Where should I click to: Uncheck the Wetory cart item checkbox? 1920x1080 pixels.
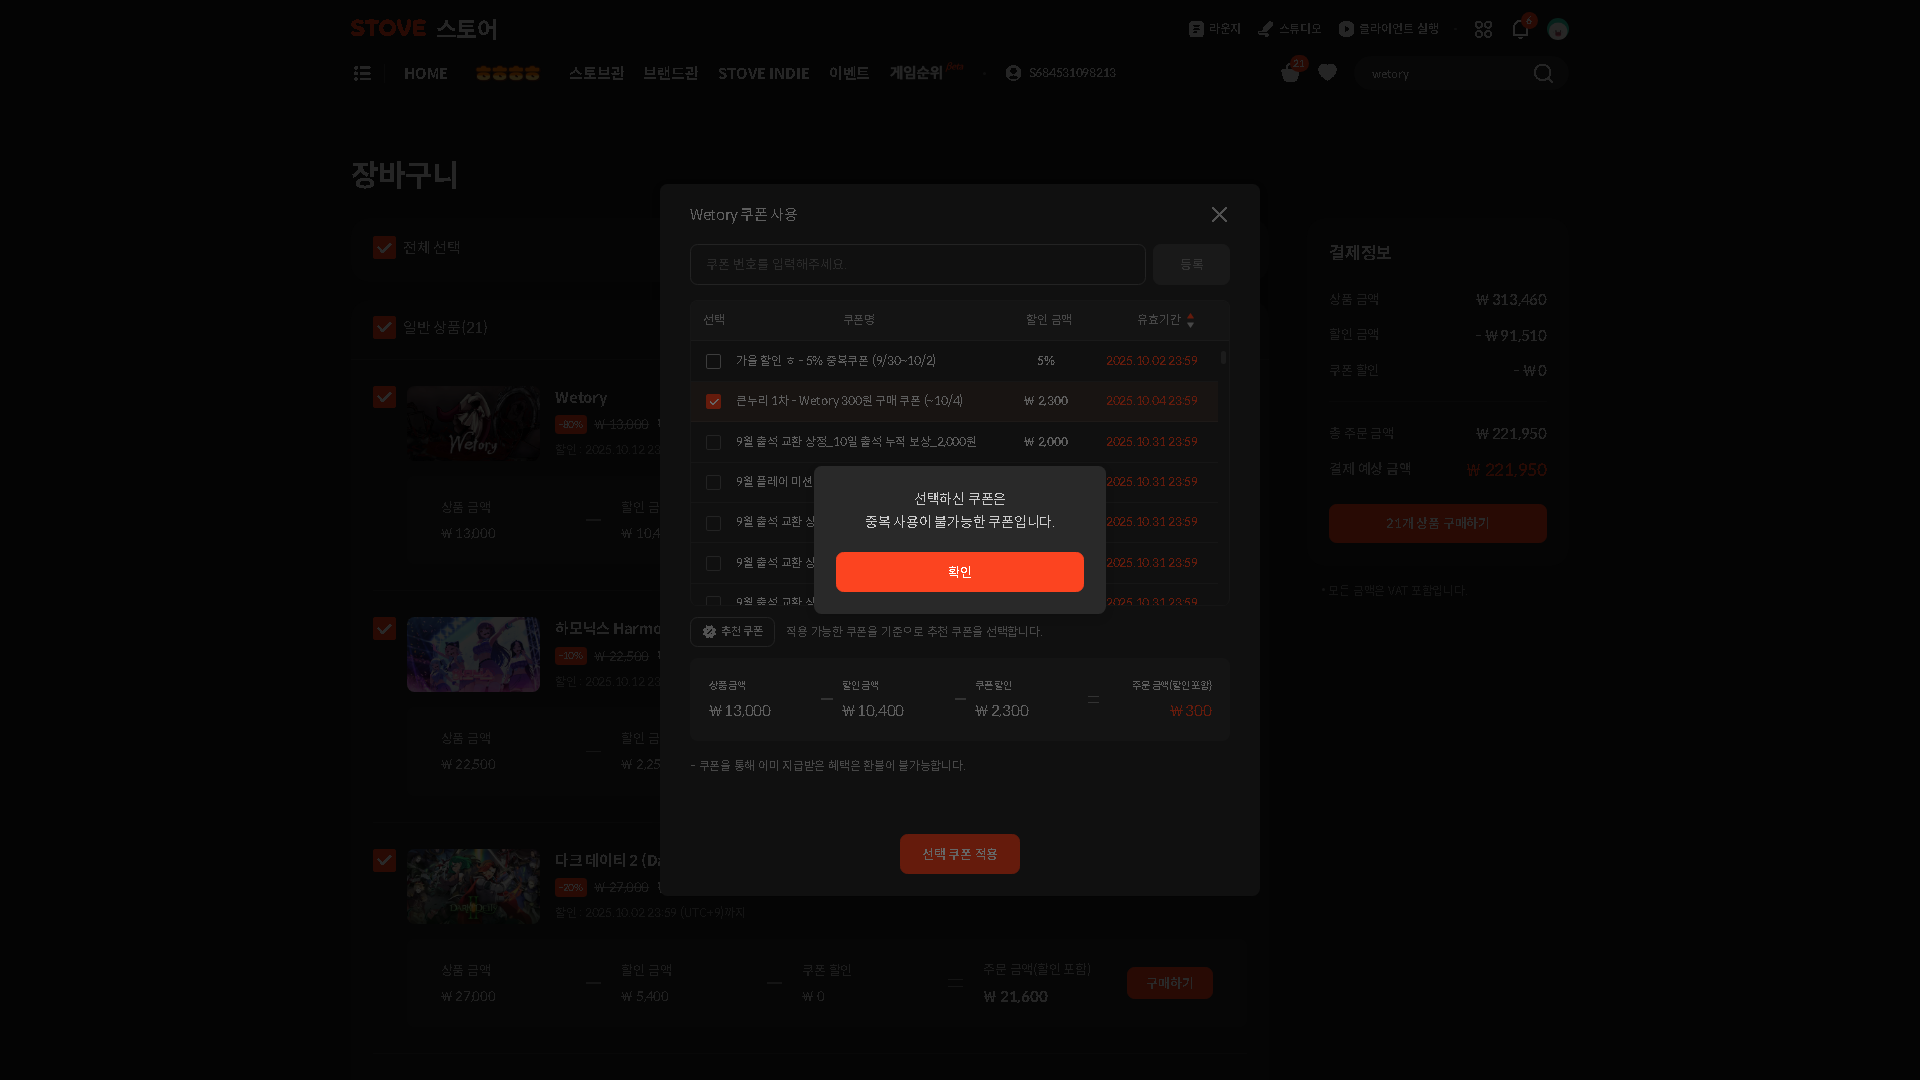384,397
